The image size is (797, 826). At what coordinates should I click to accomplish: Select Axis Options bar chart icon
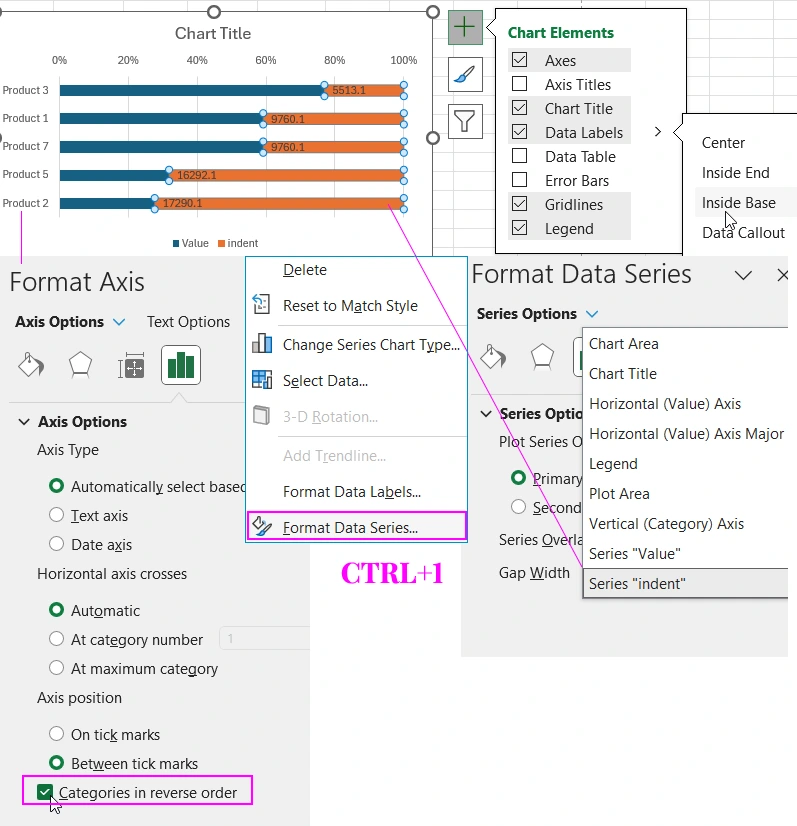[181, 366]
